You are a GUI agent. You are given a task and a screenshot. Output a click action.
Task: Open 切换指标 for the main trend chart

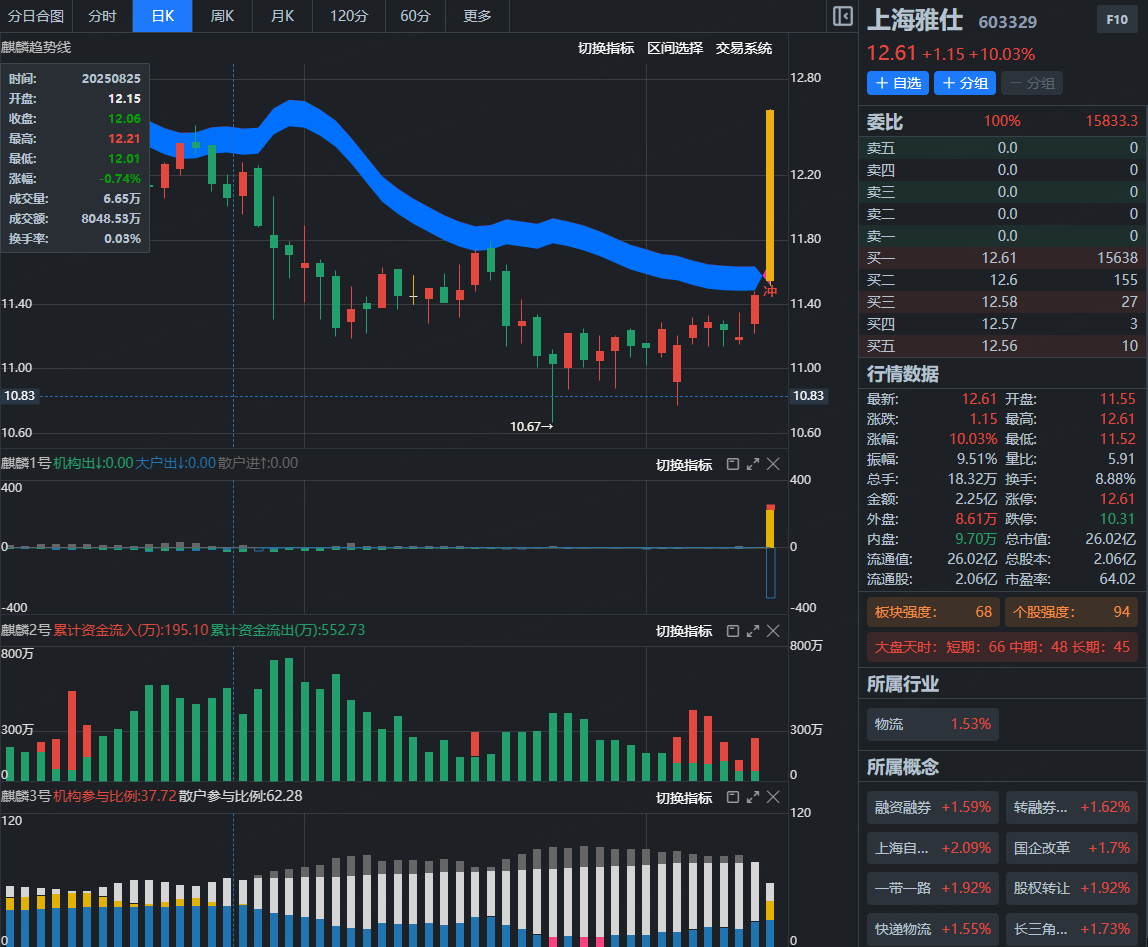point(606,48)
